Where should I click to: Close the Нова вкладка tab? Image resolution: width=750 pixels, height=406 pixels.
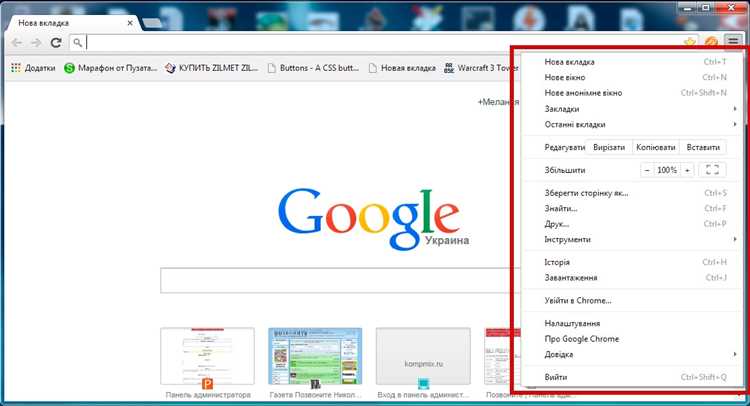click(130, 22)
